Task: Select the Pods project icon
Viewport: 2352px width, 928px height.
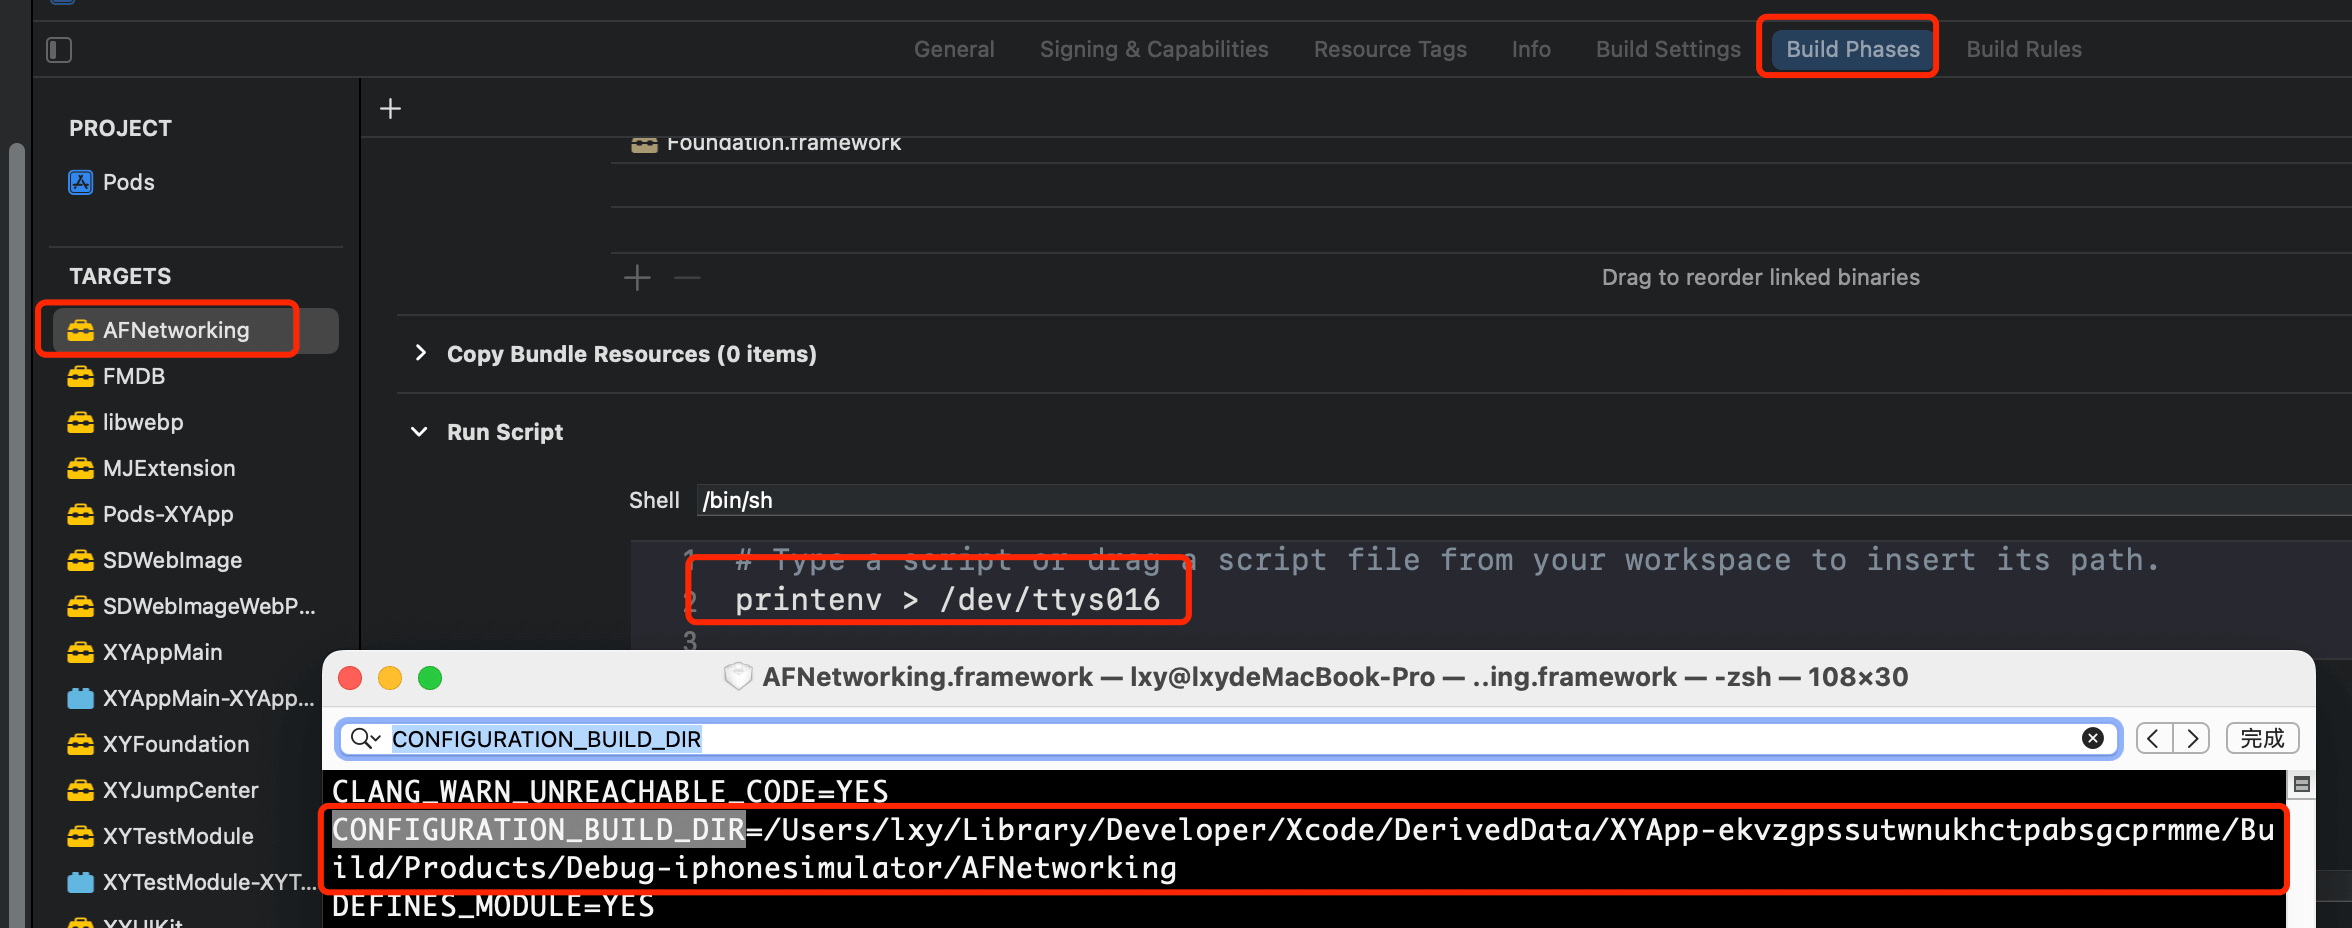Action: 80,182
